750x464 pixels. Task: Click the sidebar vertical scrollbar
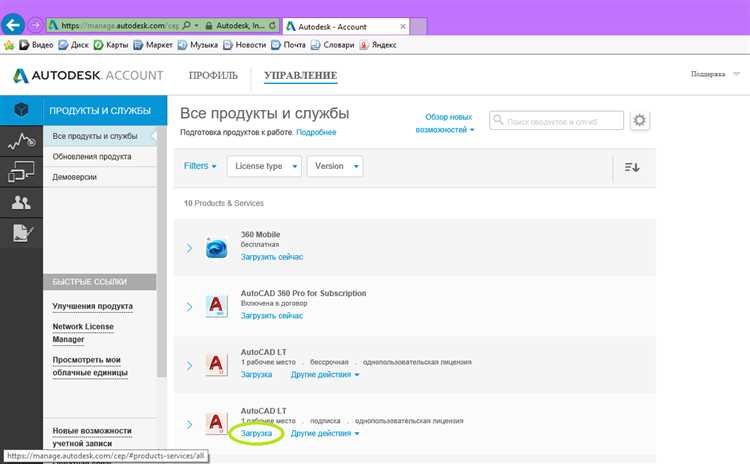pos(162,254)
